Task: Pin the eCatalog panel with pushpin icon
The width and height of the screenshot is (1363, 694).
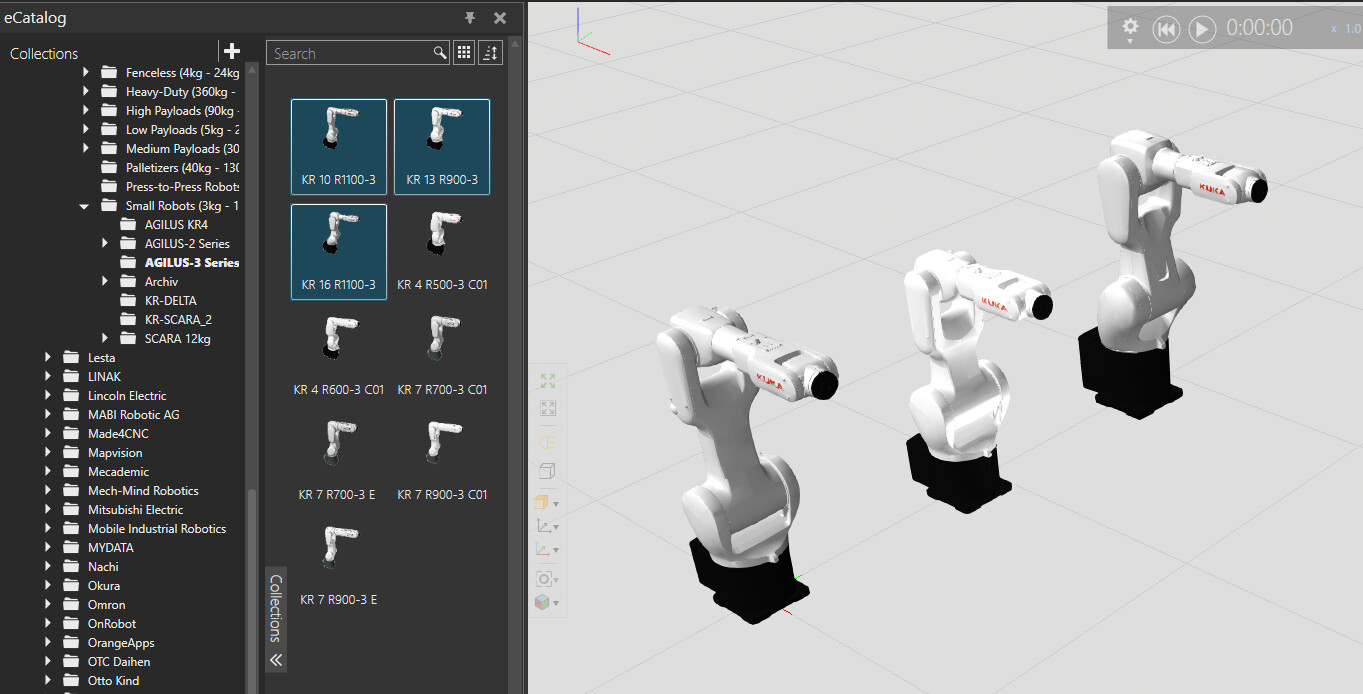Action: [x=470, y=18]
